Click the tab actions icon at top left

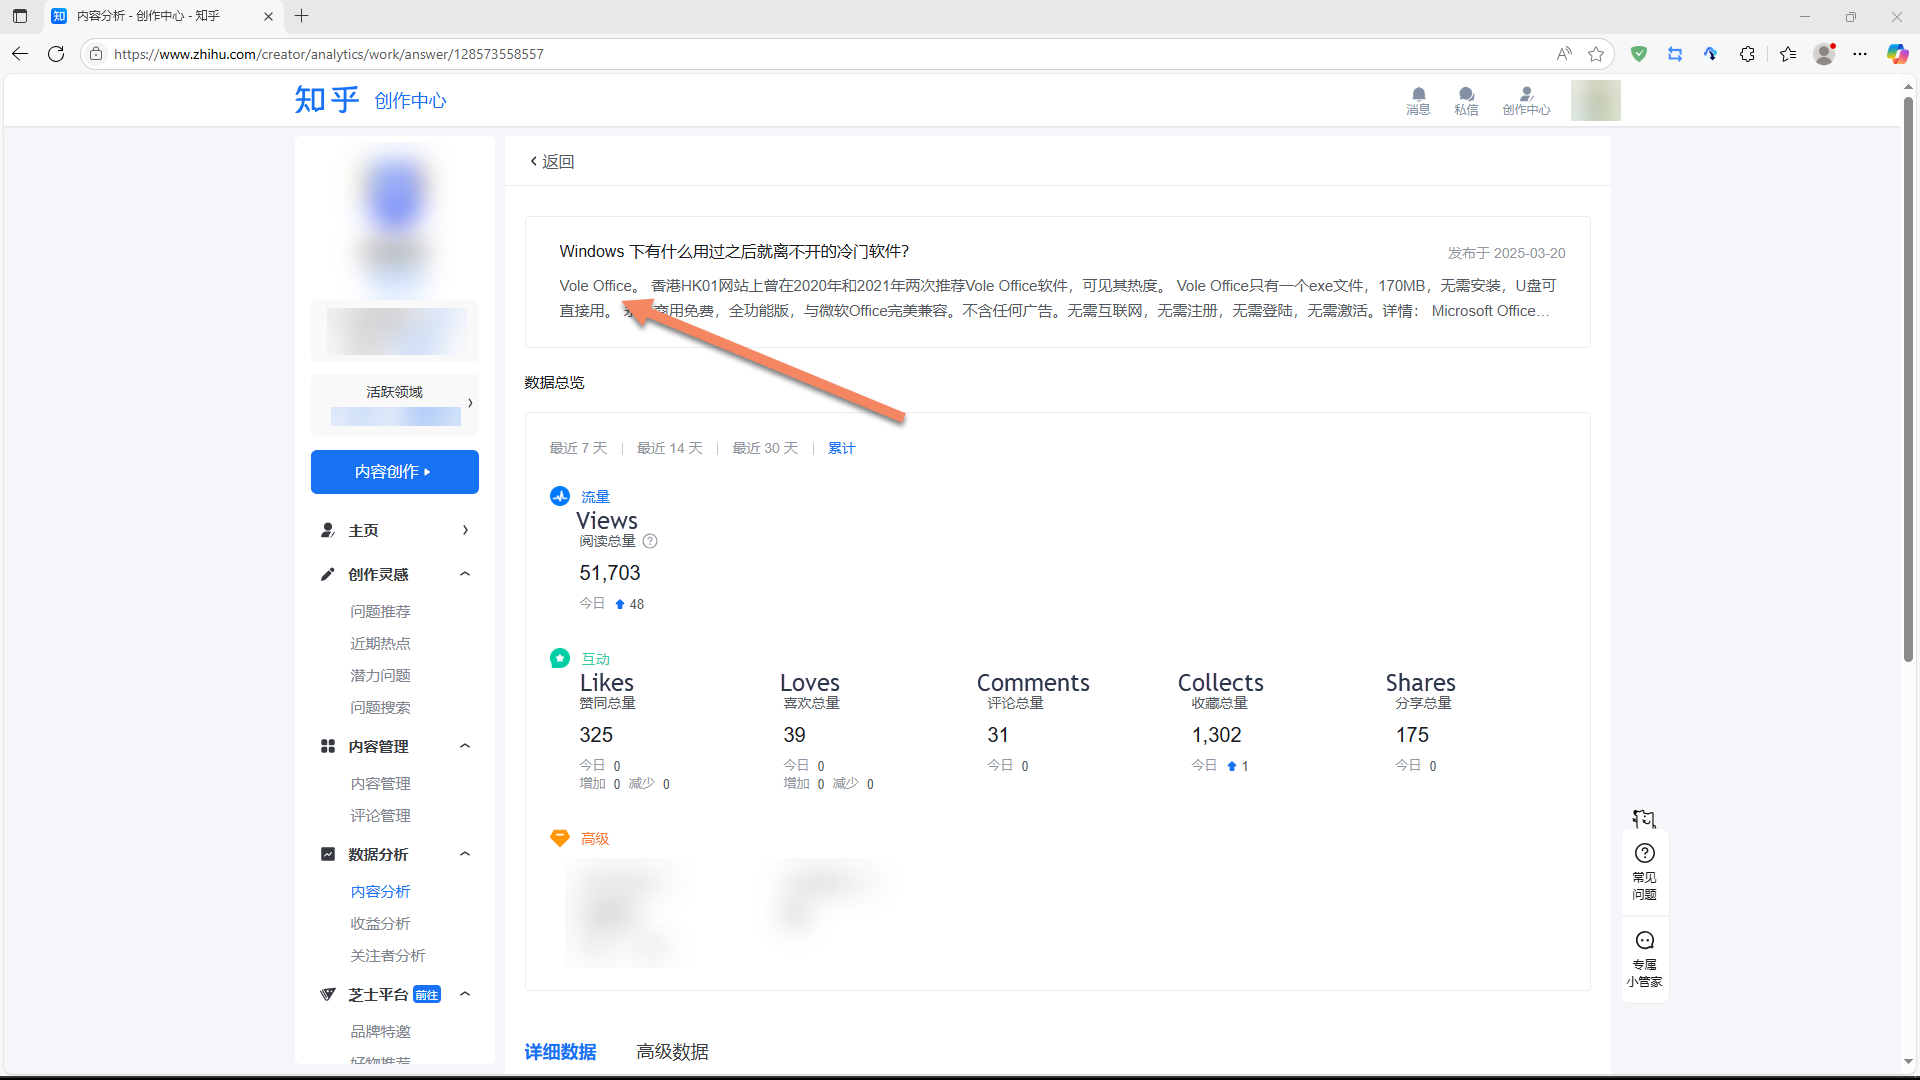pos(20,16)
